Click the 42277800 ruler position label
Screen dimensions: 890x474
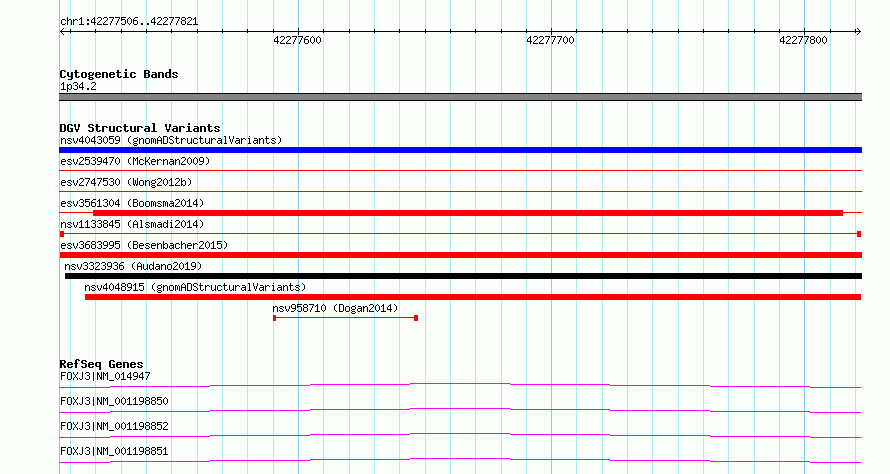pyautogui.click(x=803, y=40)
